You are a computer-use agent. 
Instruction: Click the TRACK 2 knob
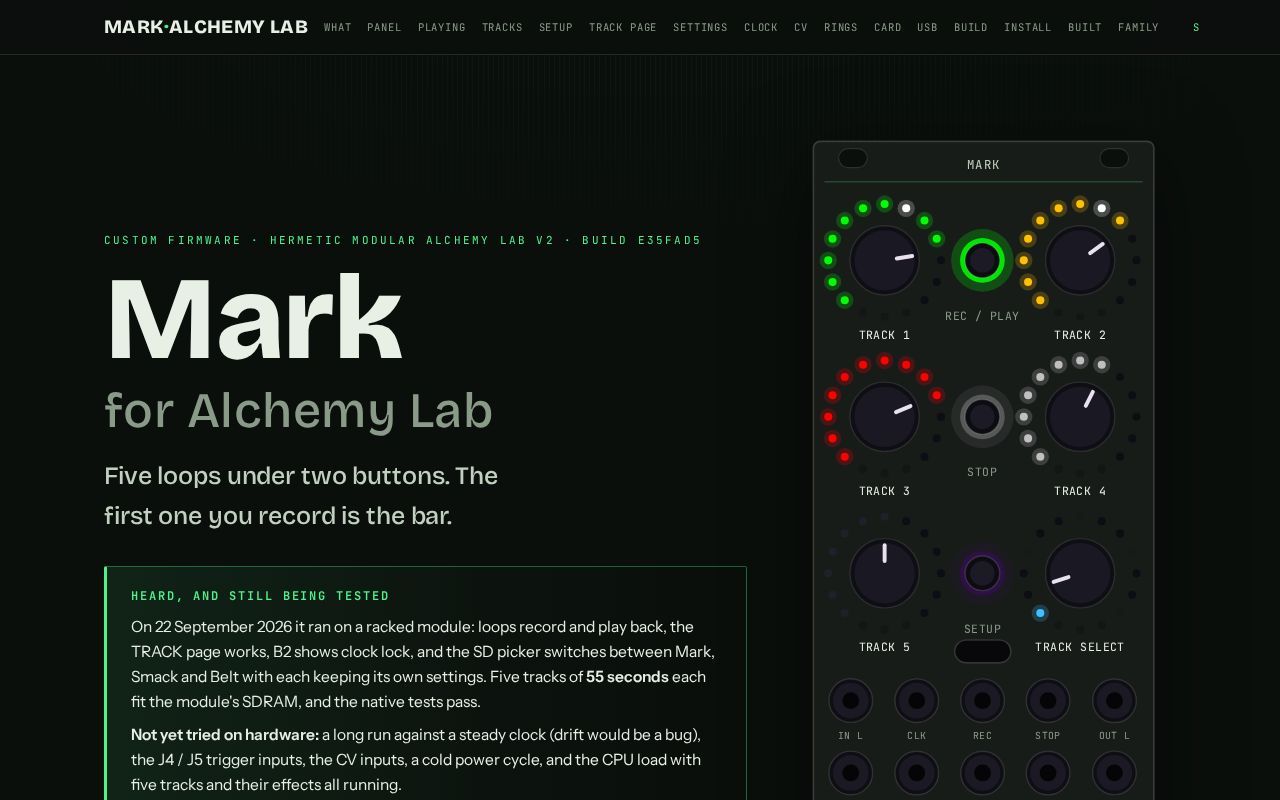(x=1080, y=260)
